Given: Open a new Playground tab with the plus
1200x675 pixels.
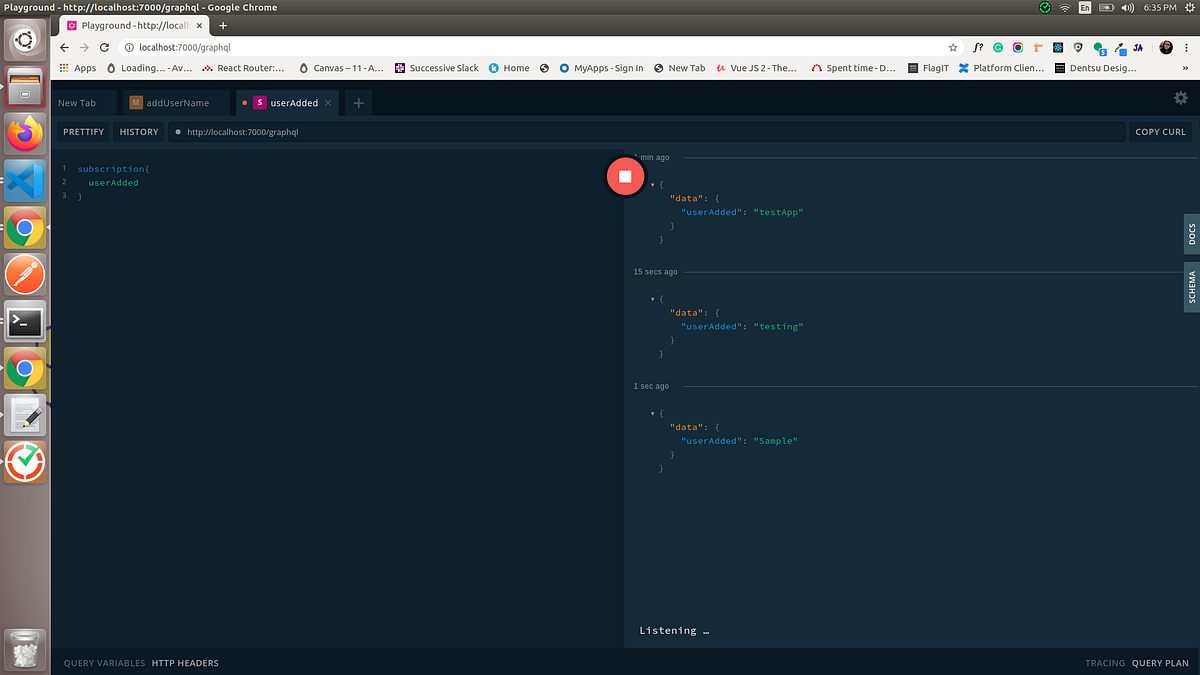Looking at the screenshot, I should [358, 102].
